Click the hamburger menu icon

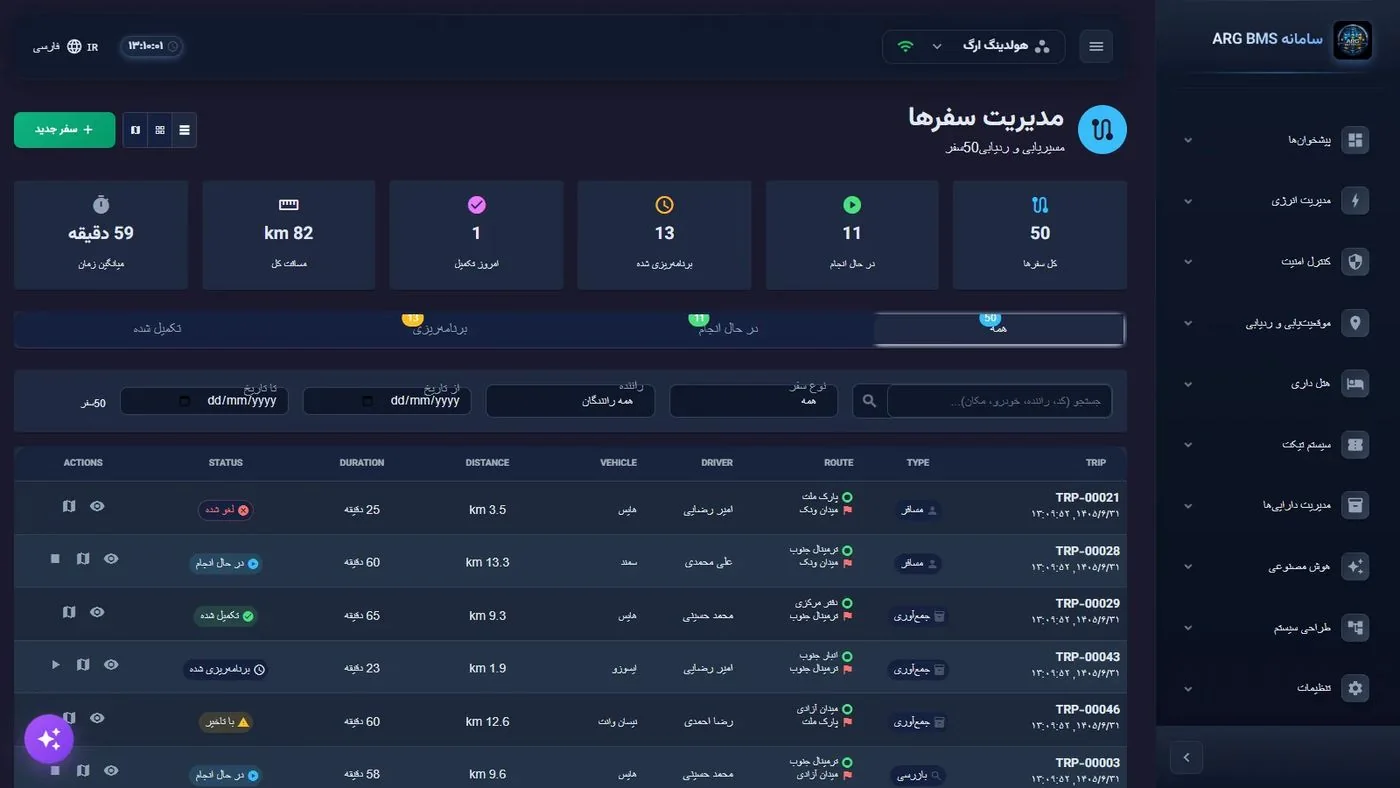coord(1096,46)
